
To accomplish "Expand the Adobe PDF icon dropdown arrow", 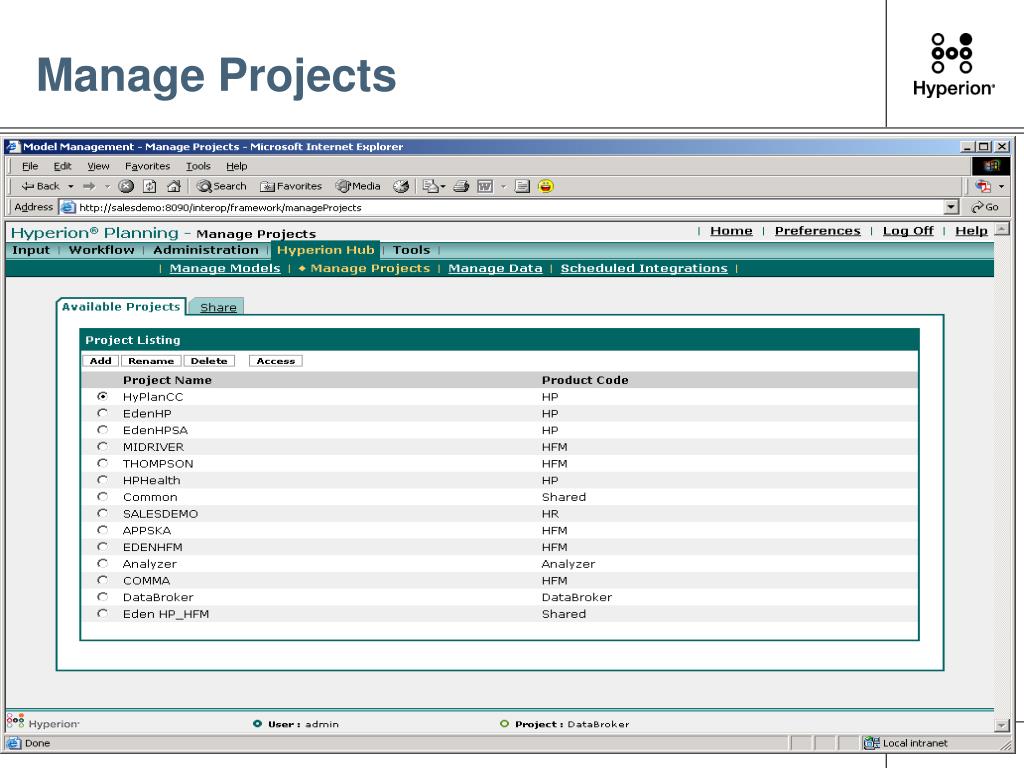I will pos(1001,187).
